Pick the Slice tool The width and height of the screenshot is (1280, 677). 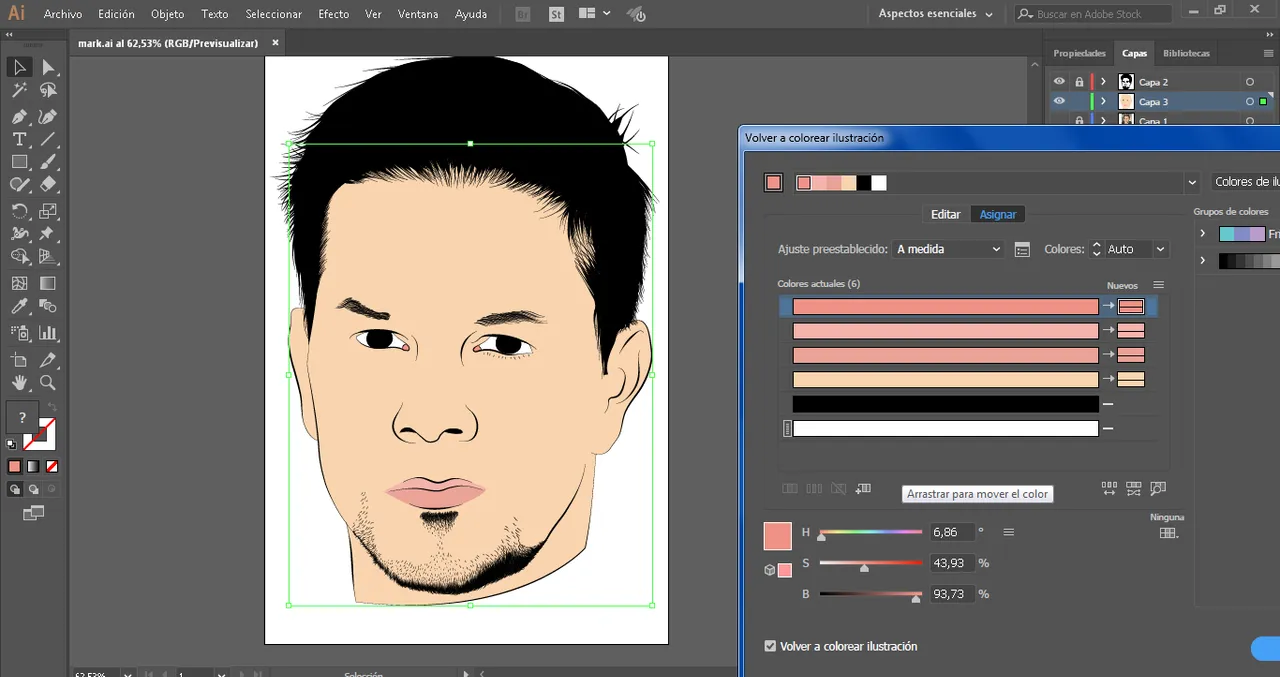point(47,360)
